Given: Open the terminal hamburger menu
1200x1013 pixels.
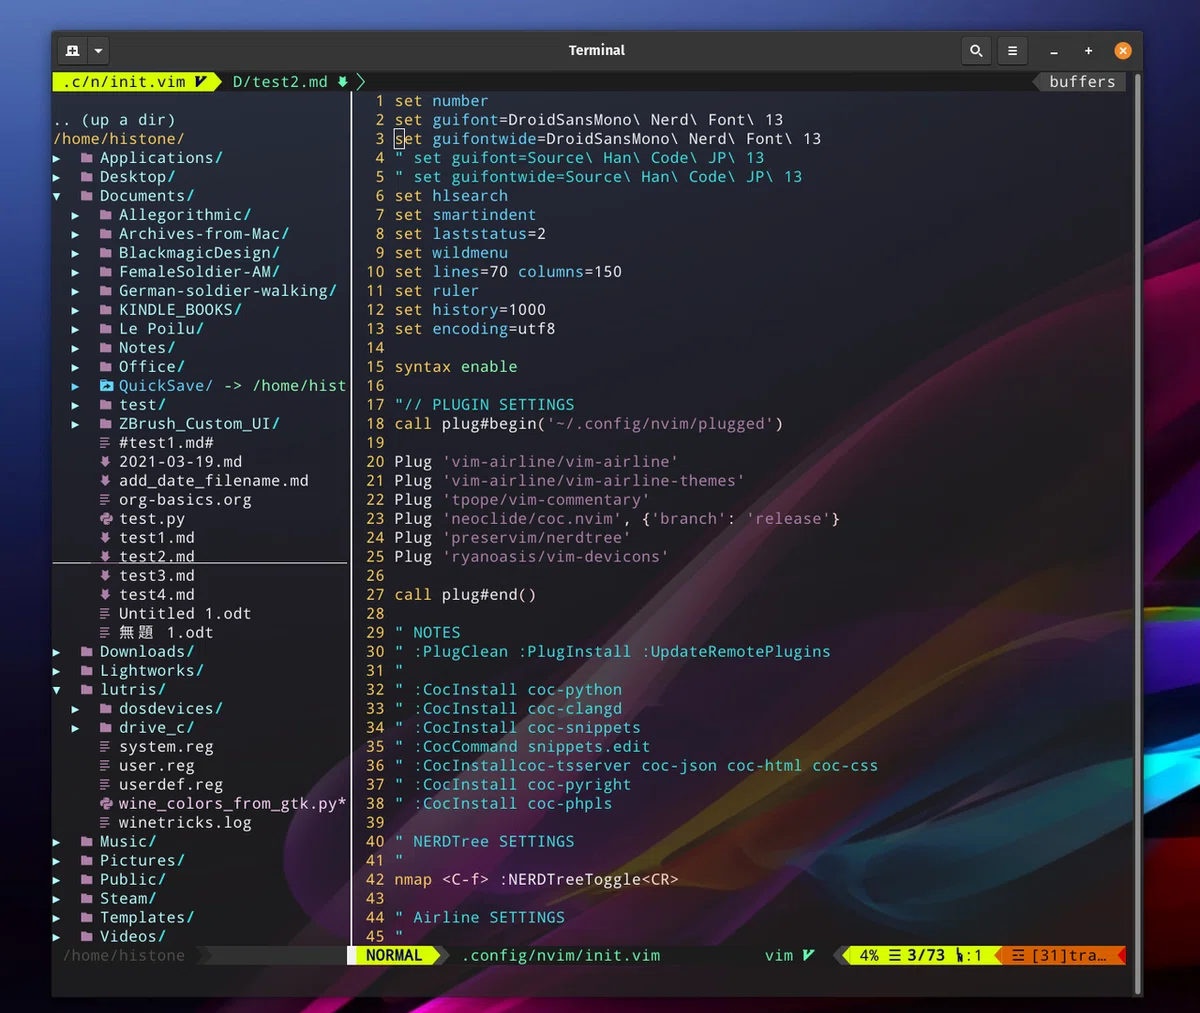Looking at the screenshot, I should click(1012, 50).
